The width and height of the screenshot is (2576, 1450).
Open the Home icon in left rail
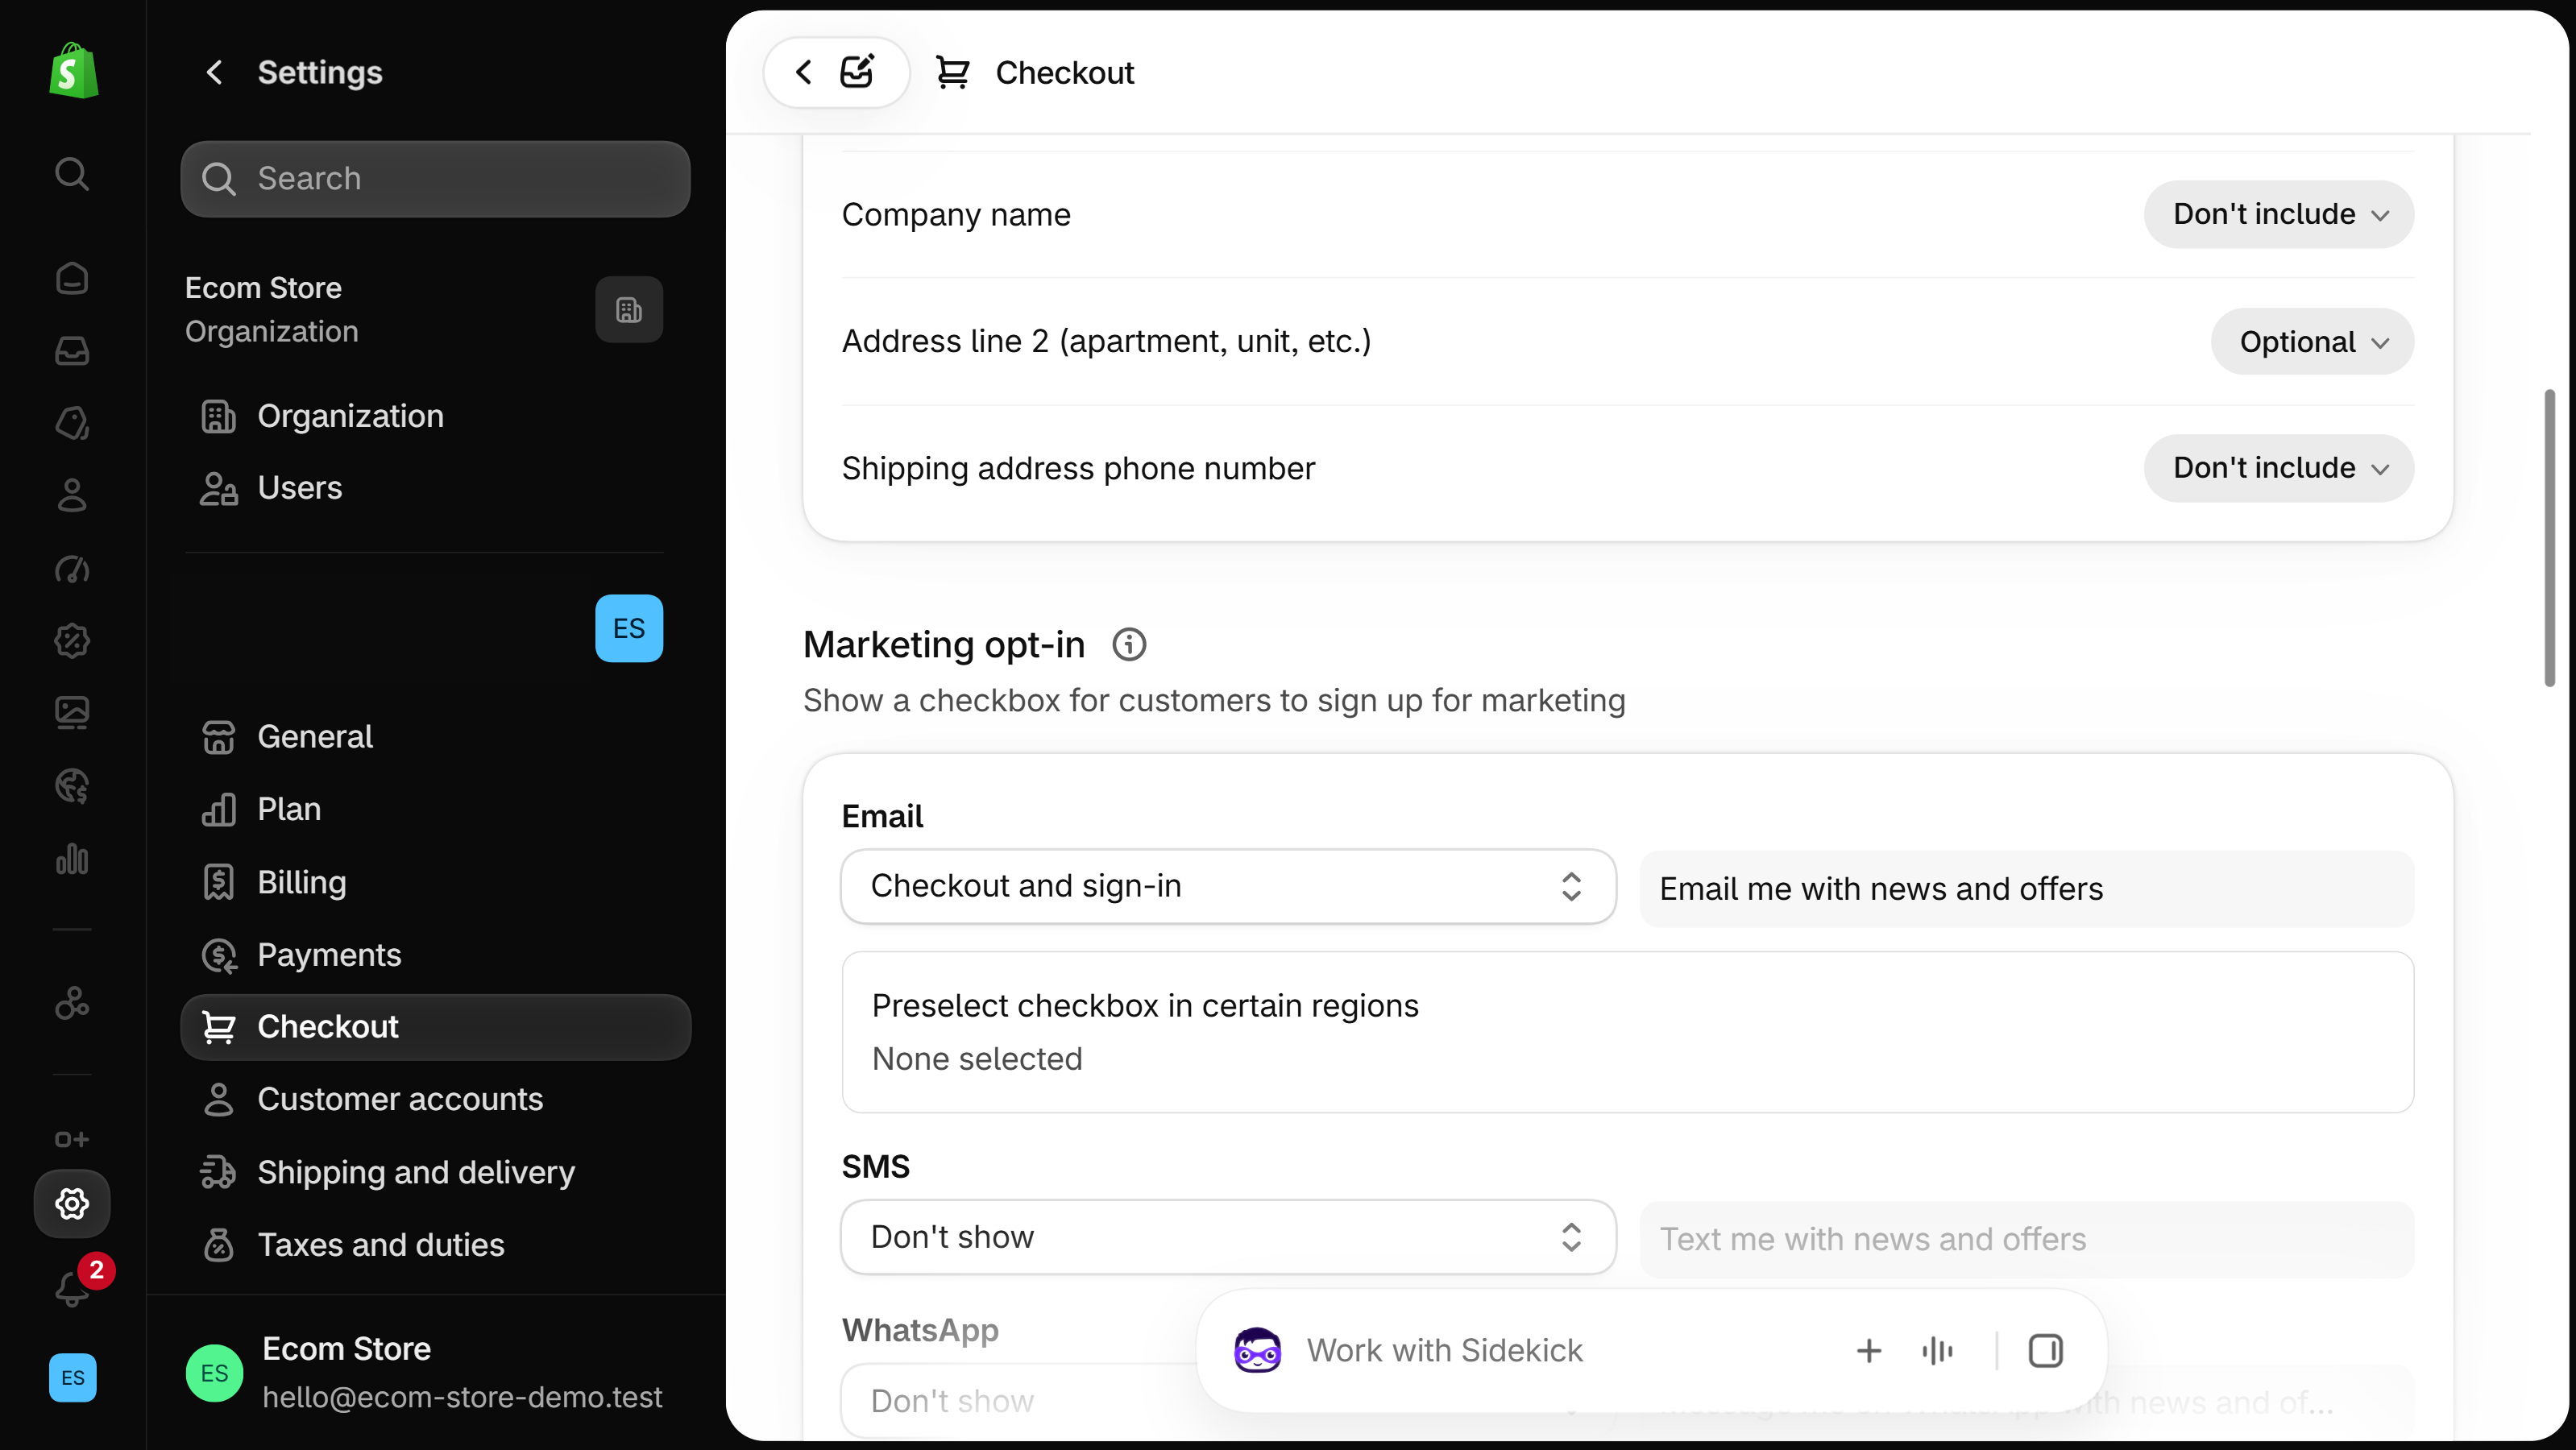pyautogui.click(x=72, y=278)
